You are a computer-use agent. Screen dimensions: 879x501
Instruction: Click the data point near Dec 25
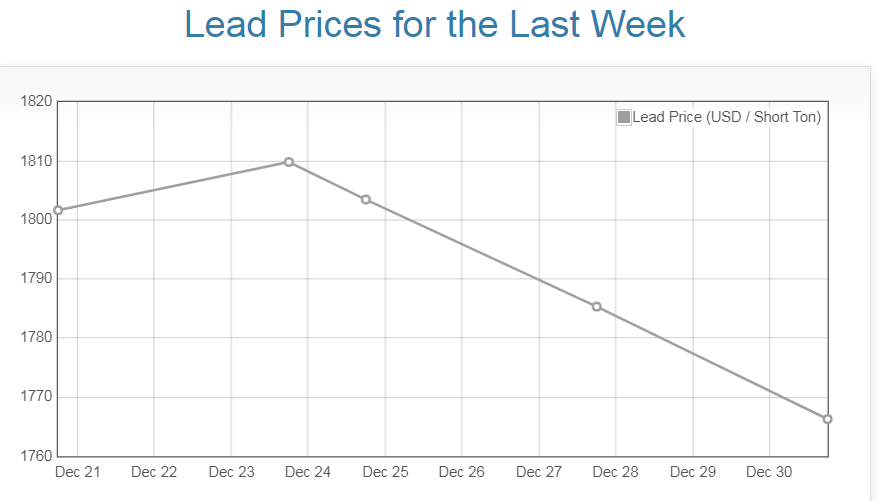tap(366, 200)
